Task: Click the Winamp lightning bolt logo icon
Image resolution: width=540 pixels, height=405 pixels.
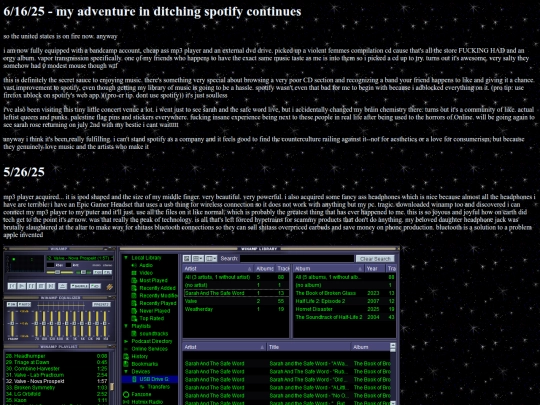Action: 110,287
